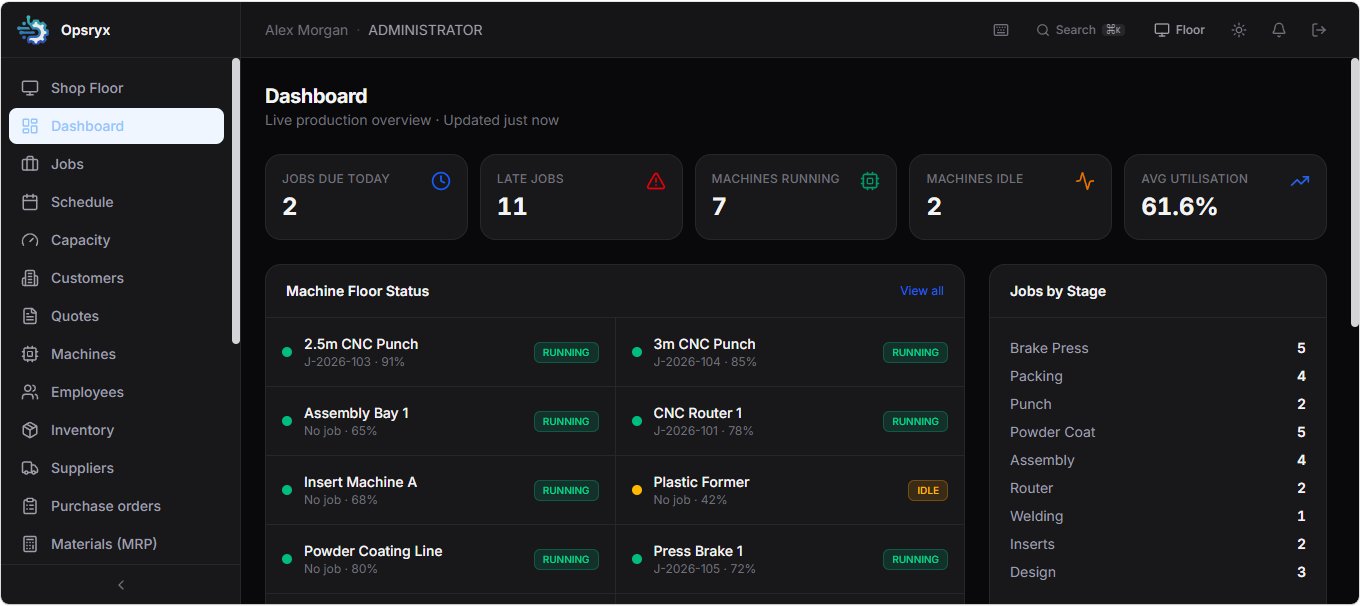Click the Opsryx logo icon

pyautogui.click(x=32, y=30)
